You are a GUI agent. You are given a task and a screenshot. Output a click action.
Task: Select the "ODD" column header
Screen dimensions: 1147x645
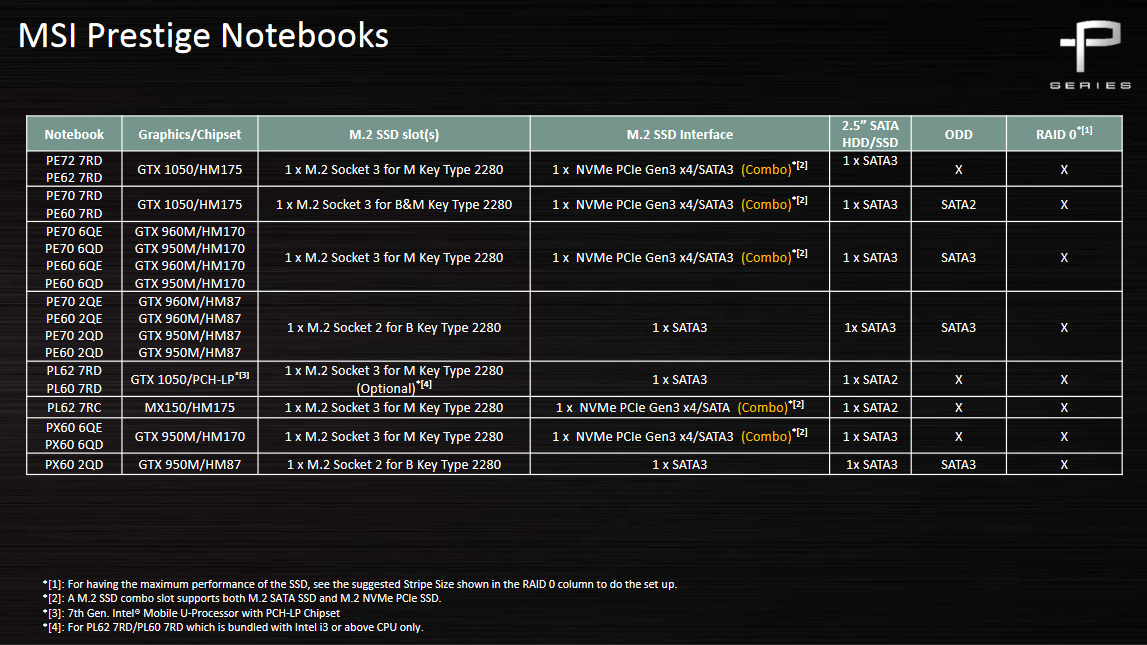[958, 134]
